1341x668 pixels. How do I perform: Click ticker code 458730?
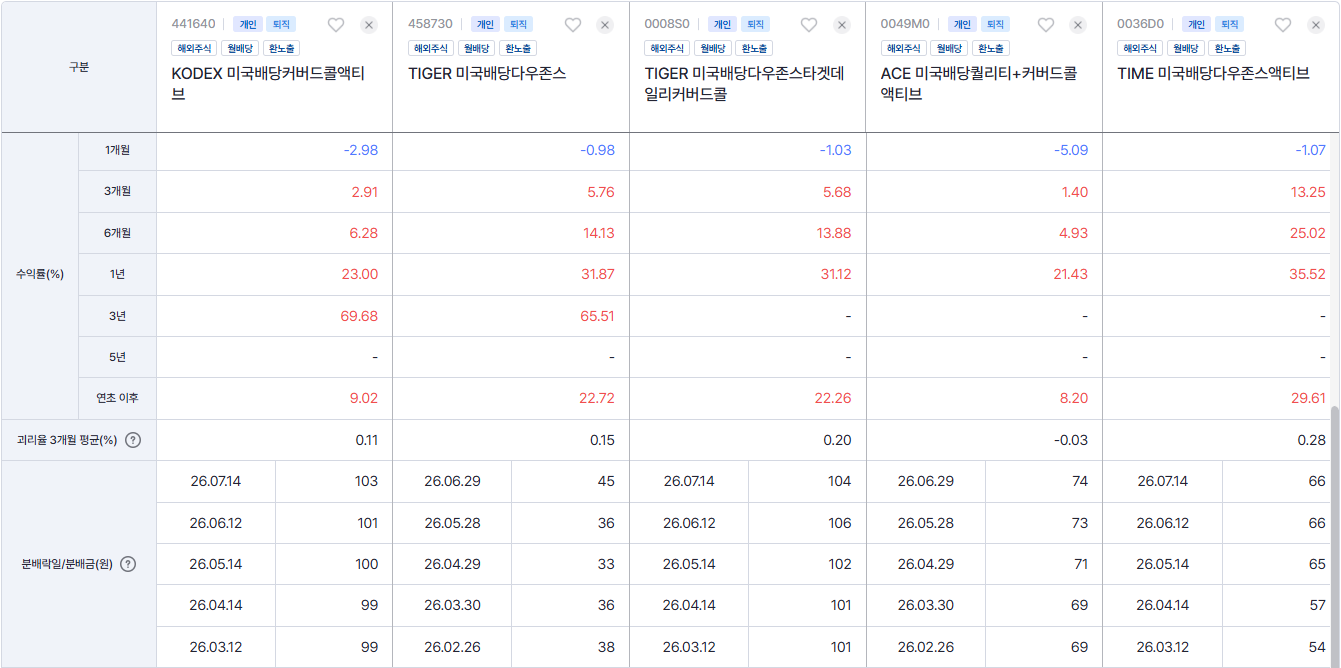[430, 24]
